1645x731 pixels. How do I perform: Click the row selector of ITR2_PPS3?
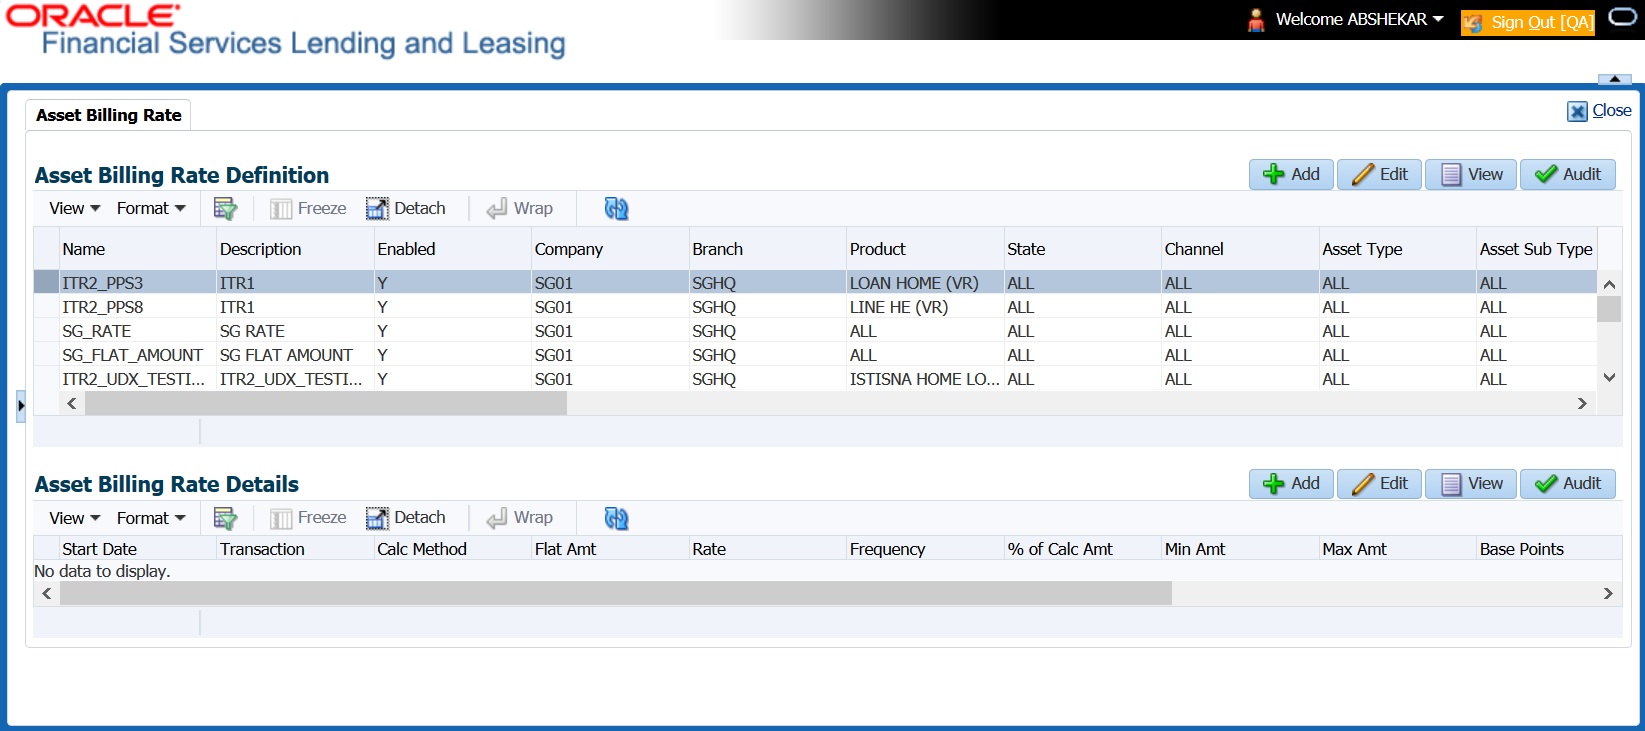point(47,283)
